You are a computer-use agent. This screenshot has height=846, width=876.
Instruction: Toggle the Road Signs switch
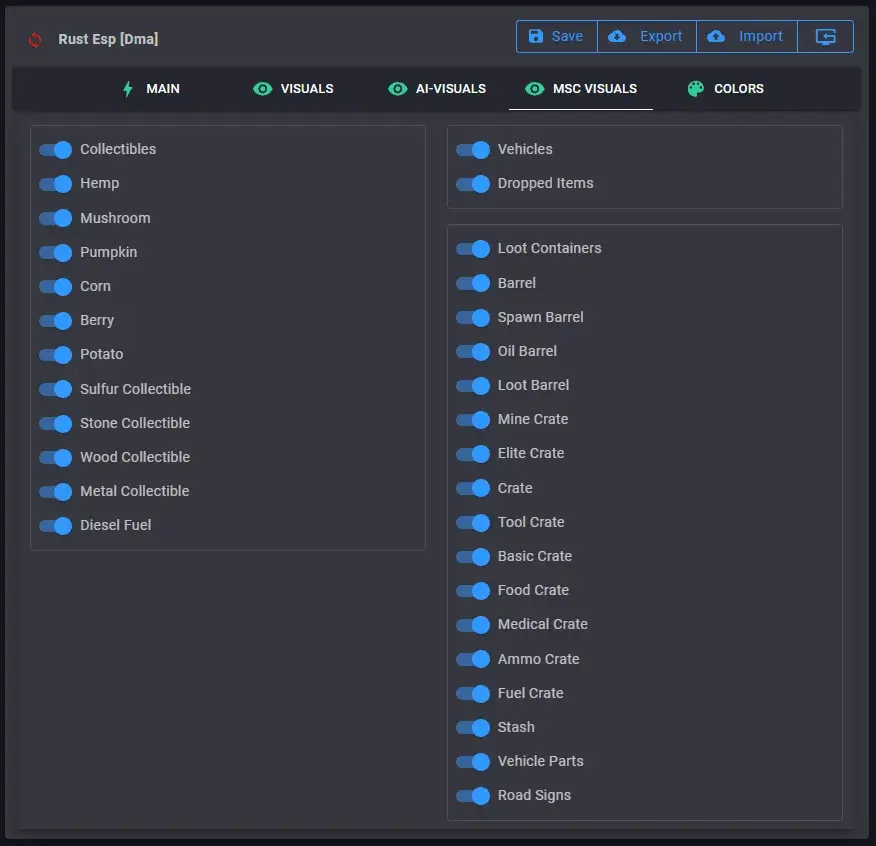(473, 796)
